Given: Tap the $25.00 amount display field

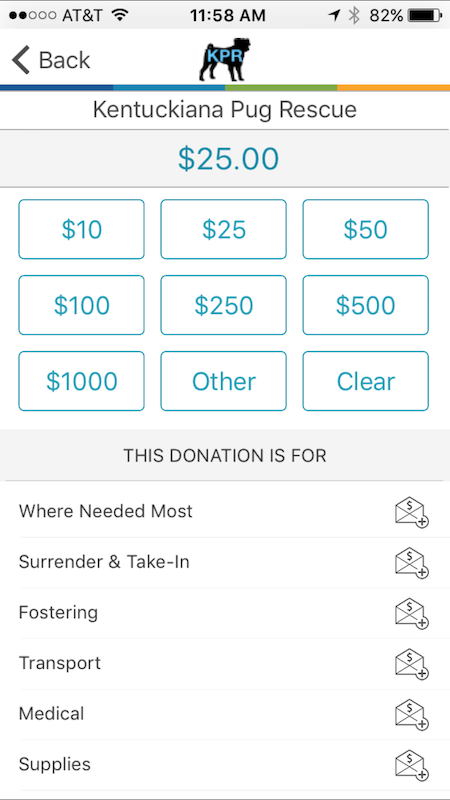Looking at the screenshot, I should point(225,159).
